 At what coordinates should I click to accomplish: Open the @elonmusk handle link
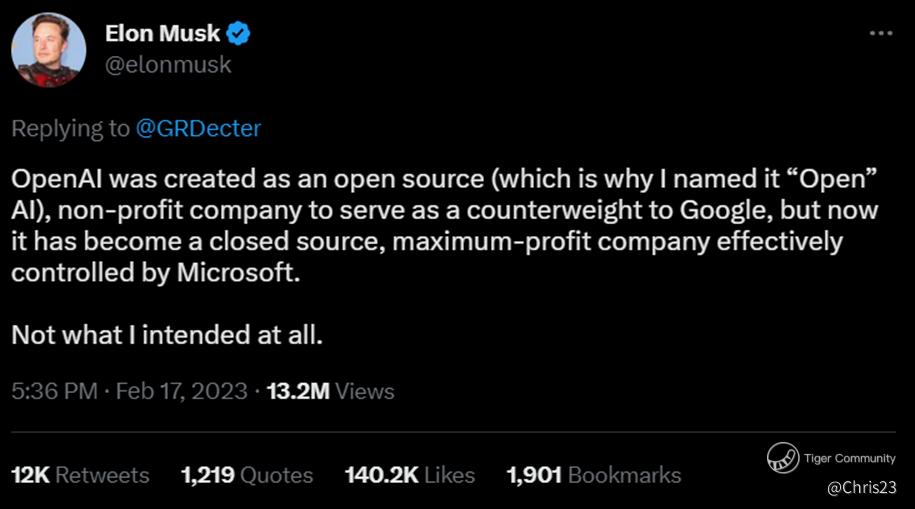click(168, 65)
